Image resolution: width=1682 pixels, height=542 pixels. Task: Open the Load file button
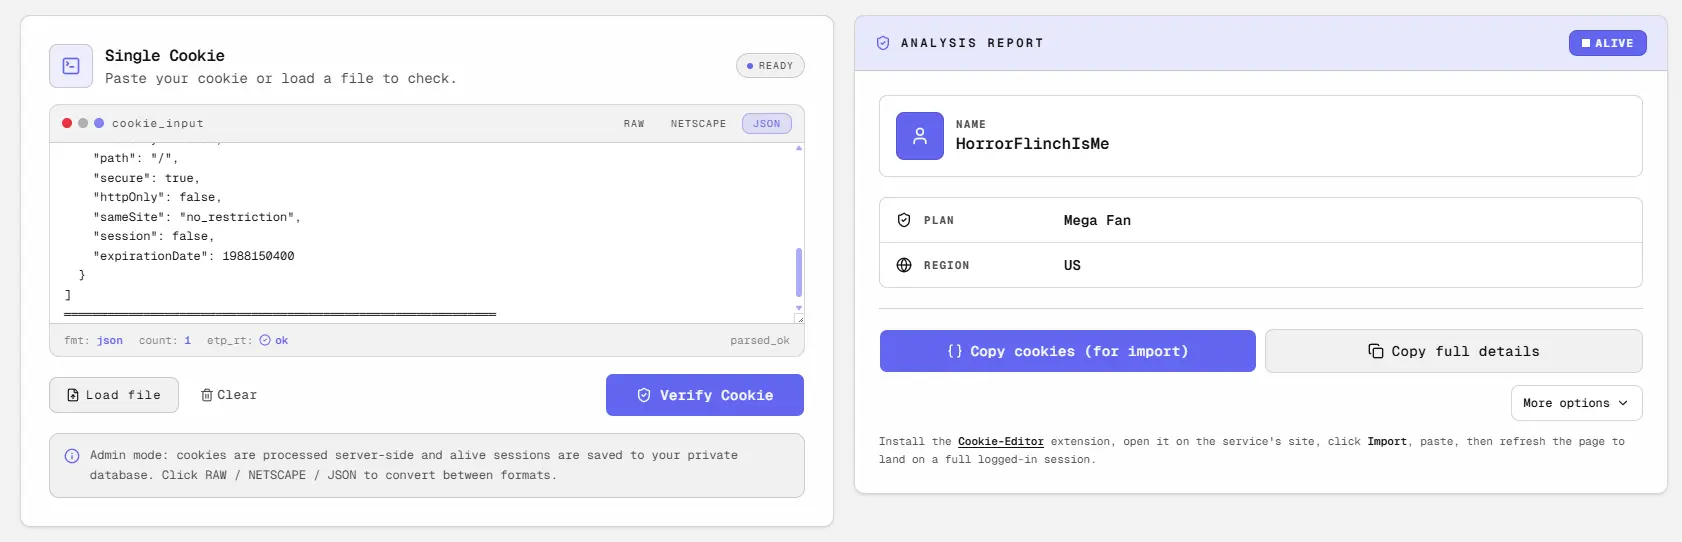[x=114, y=395]
